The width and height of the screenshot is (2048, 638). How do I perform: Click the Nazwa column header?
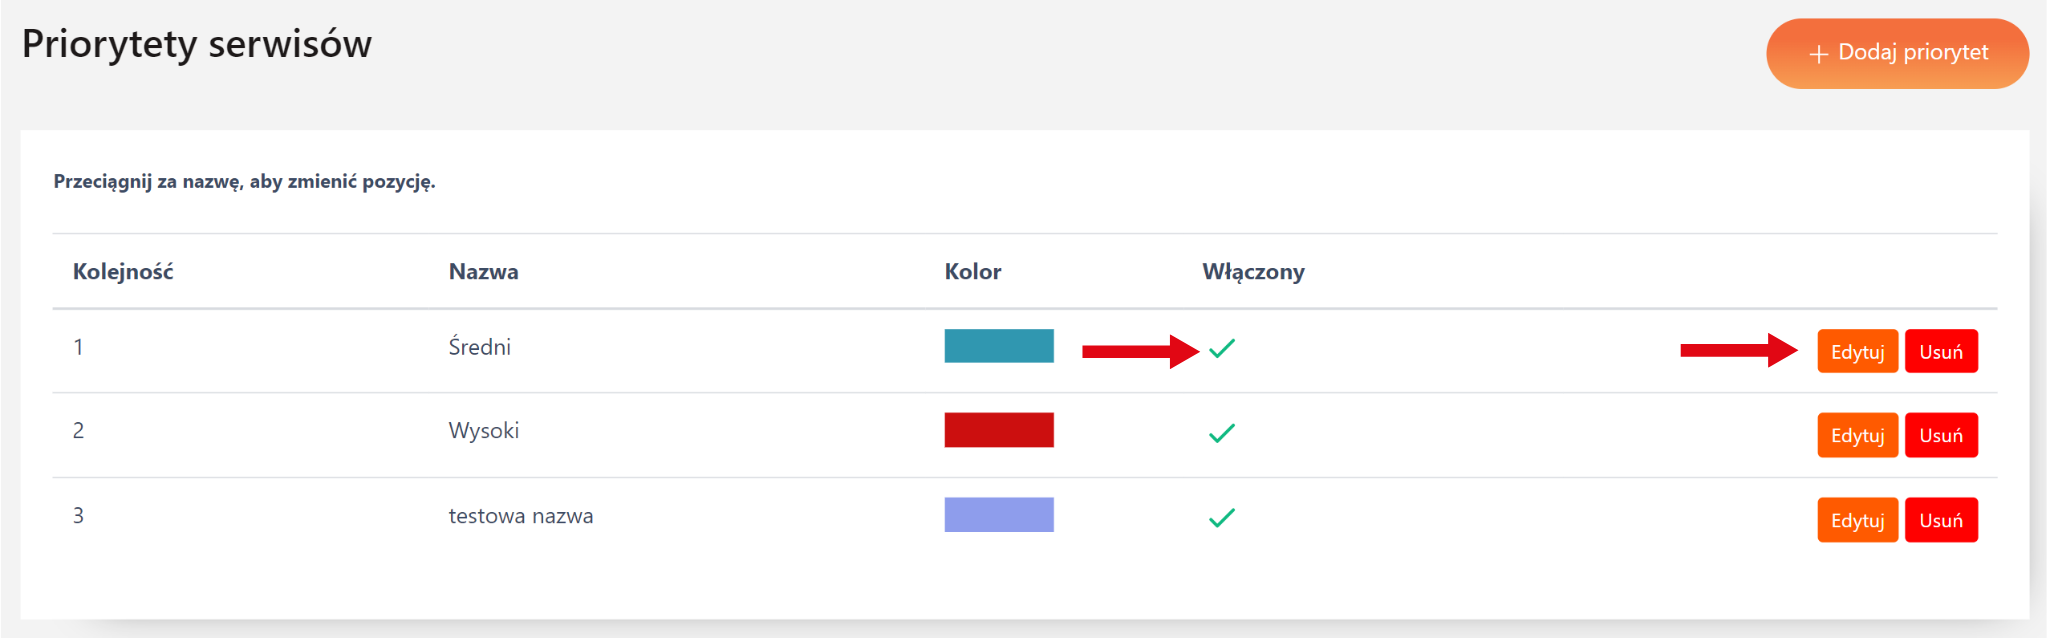483,272
